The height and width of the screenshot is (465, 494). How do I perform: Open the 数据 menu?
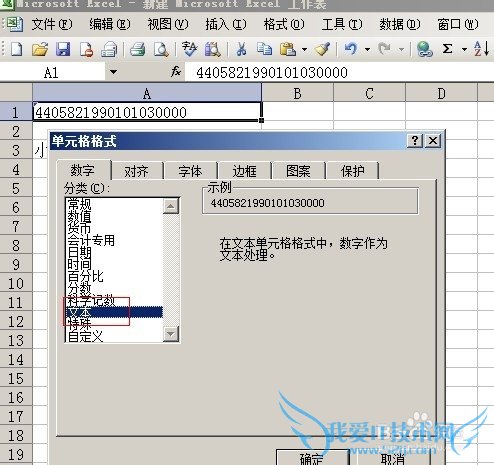coord(400,24)
